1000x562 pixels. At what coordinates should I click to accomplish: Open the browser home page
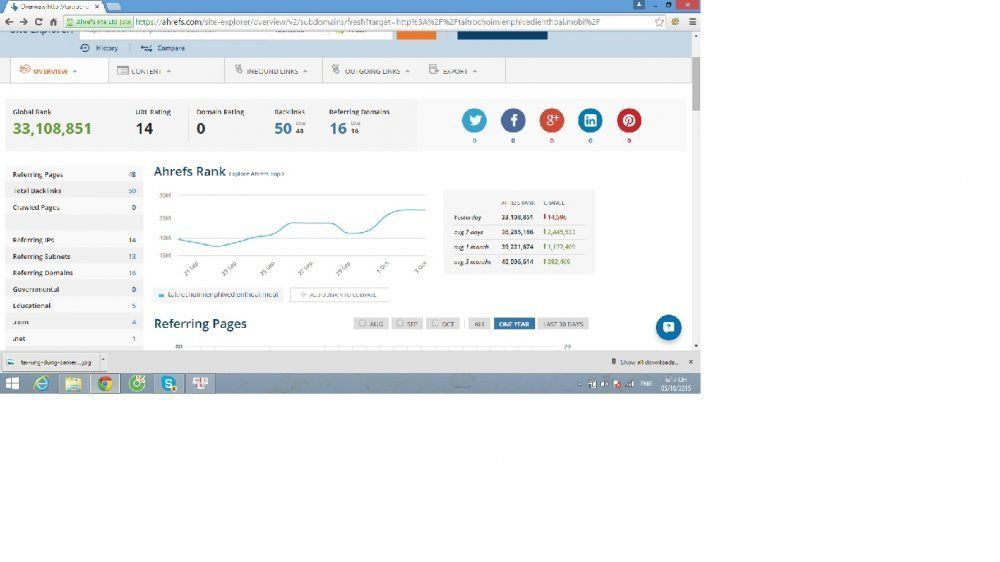click(53, 22)
